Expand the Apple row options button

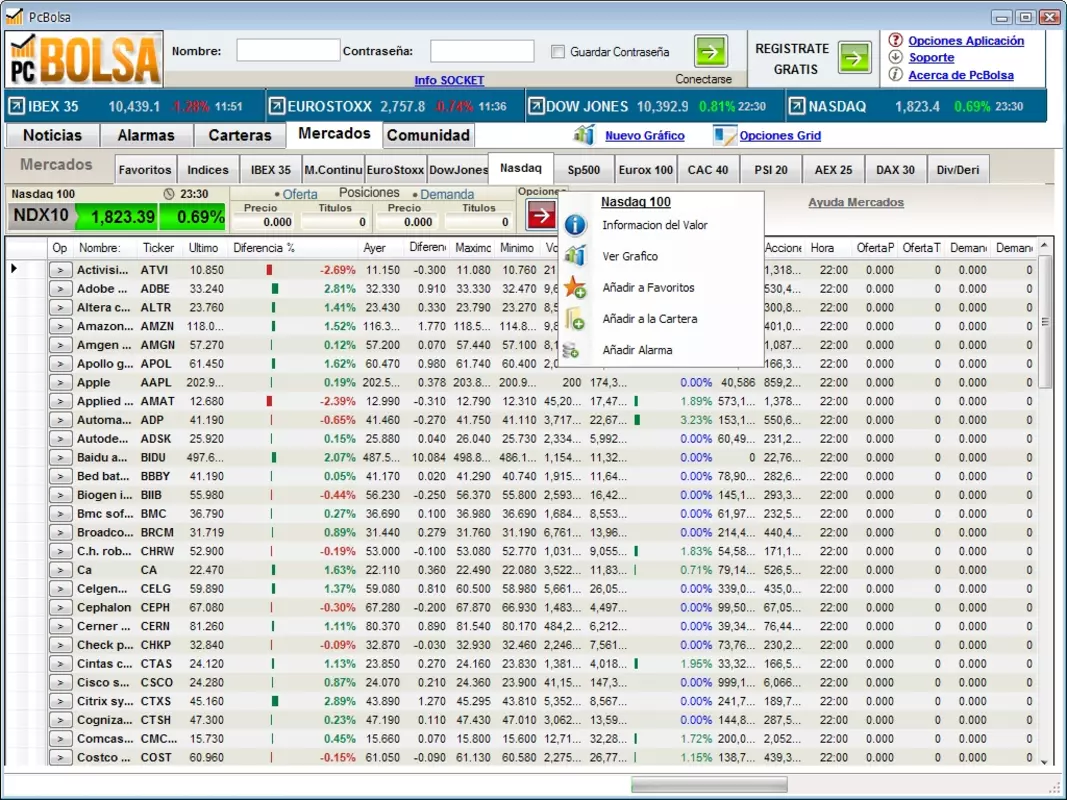61,382
